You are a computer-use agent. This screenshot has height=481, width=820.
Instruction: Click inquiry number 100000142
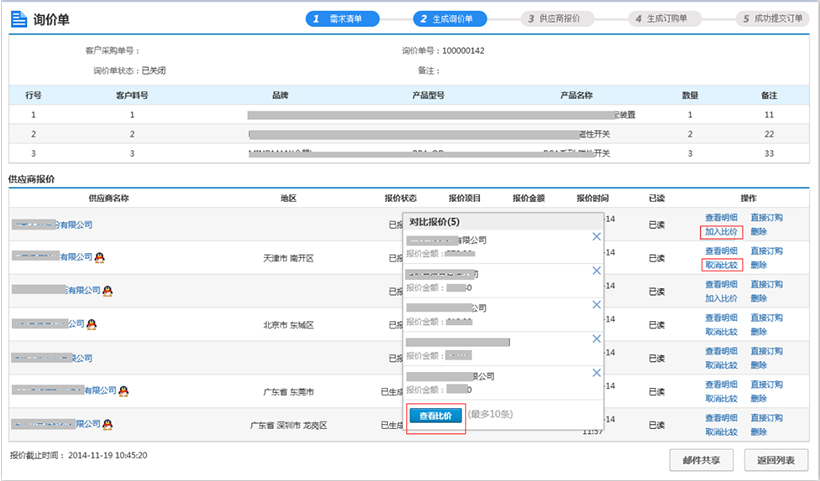(463, 51)
